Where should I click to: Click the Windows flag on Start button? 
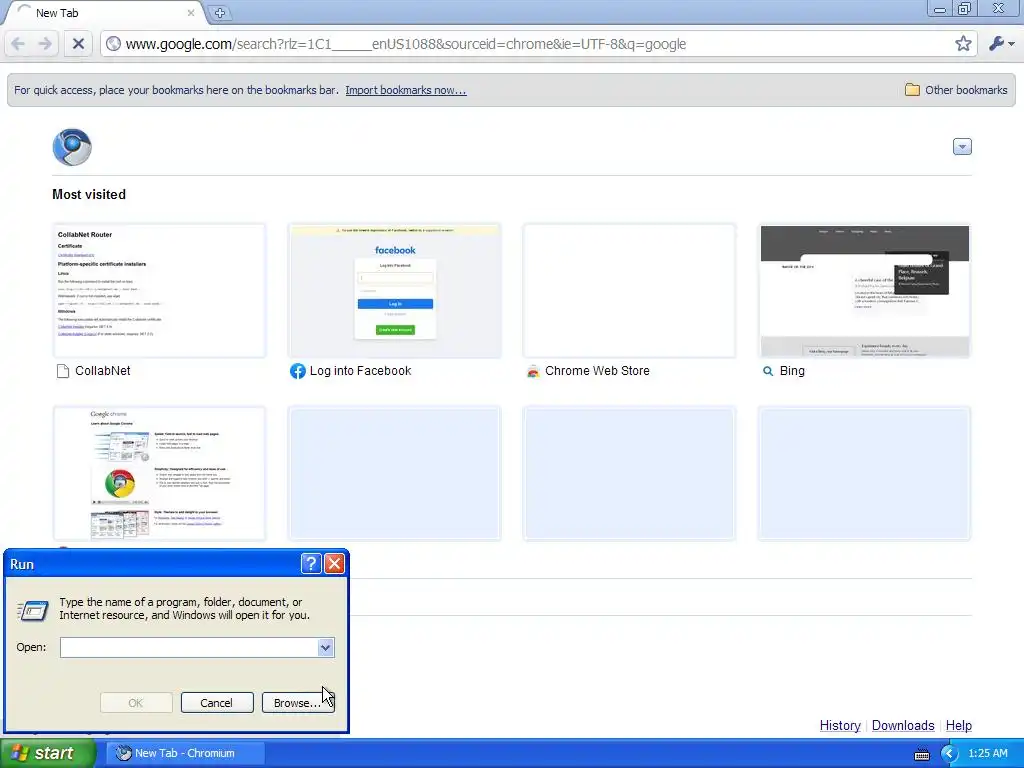[x=19, y=753]
